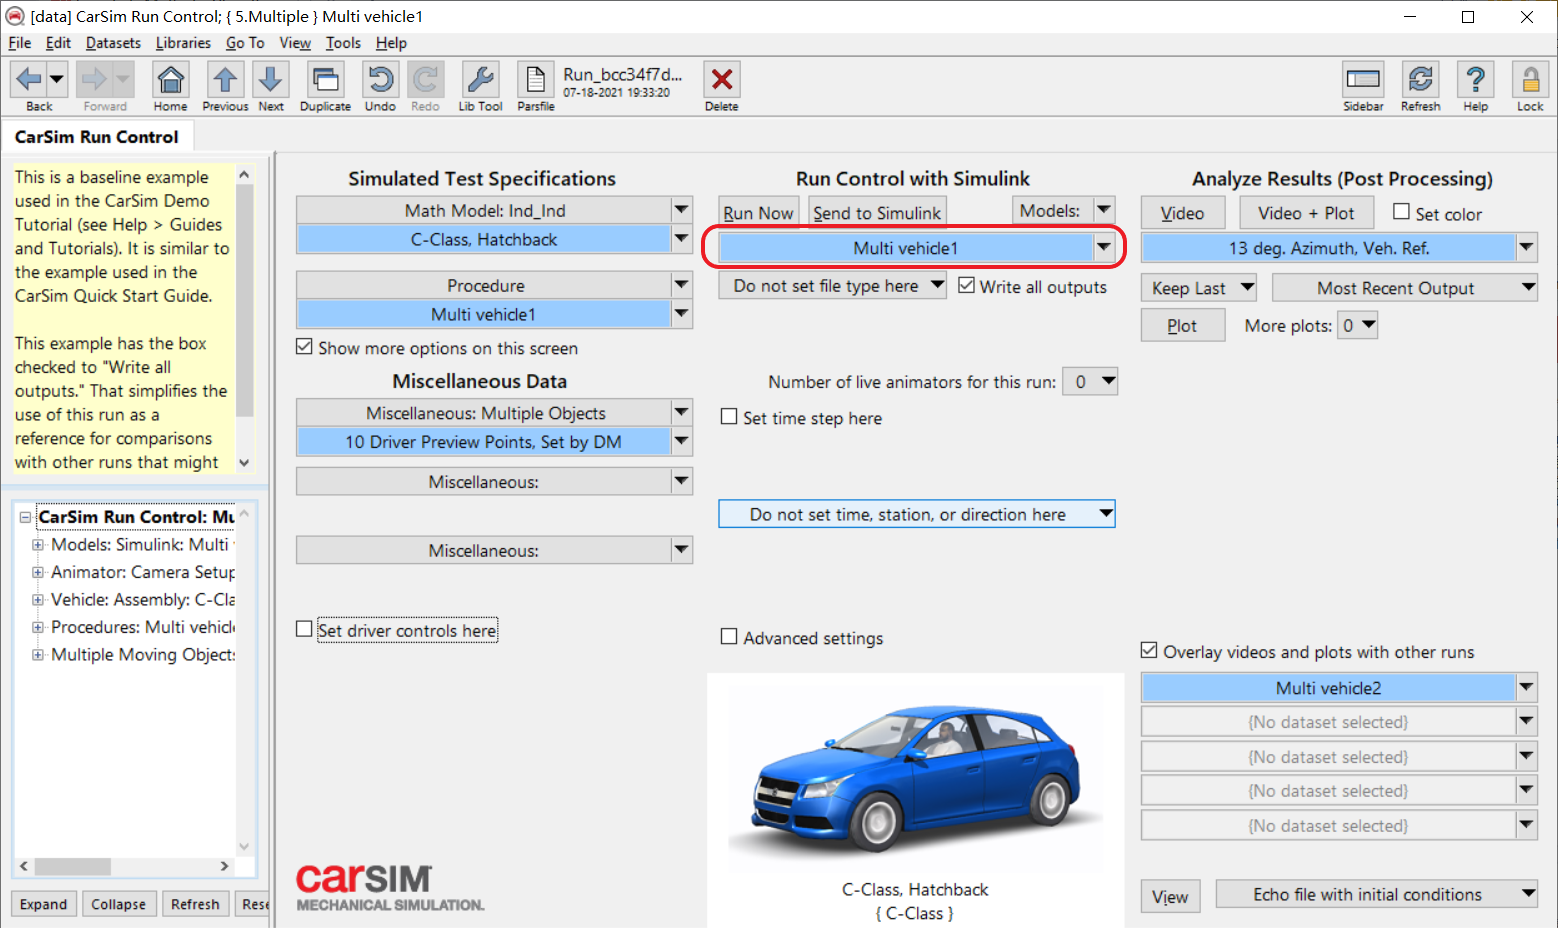Open the 10 Driver Preview Points dataset link
Screen dimensions: 1558x928
point(483,441)
